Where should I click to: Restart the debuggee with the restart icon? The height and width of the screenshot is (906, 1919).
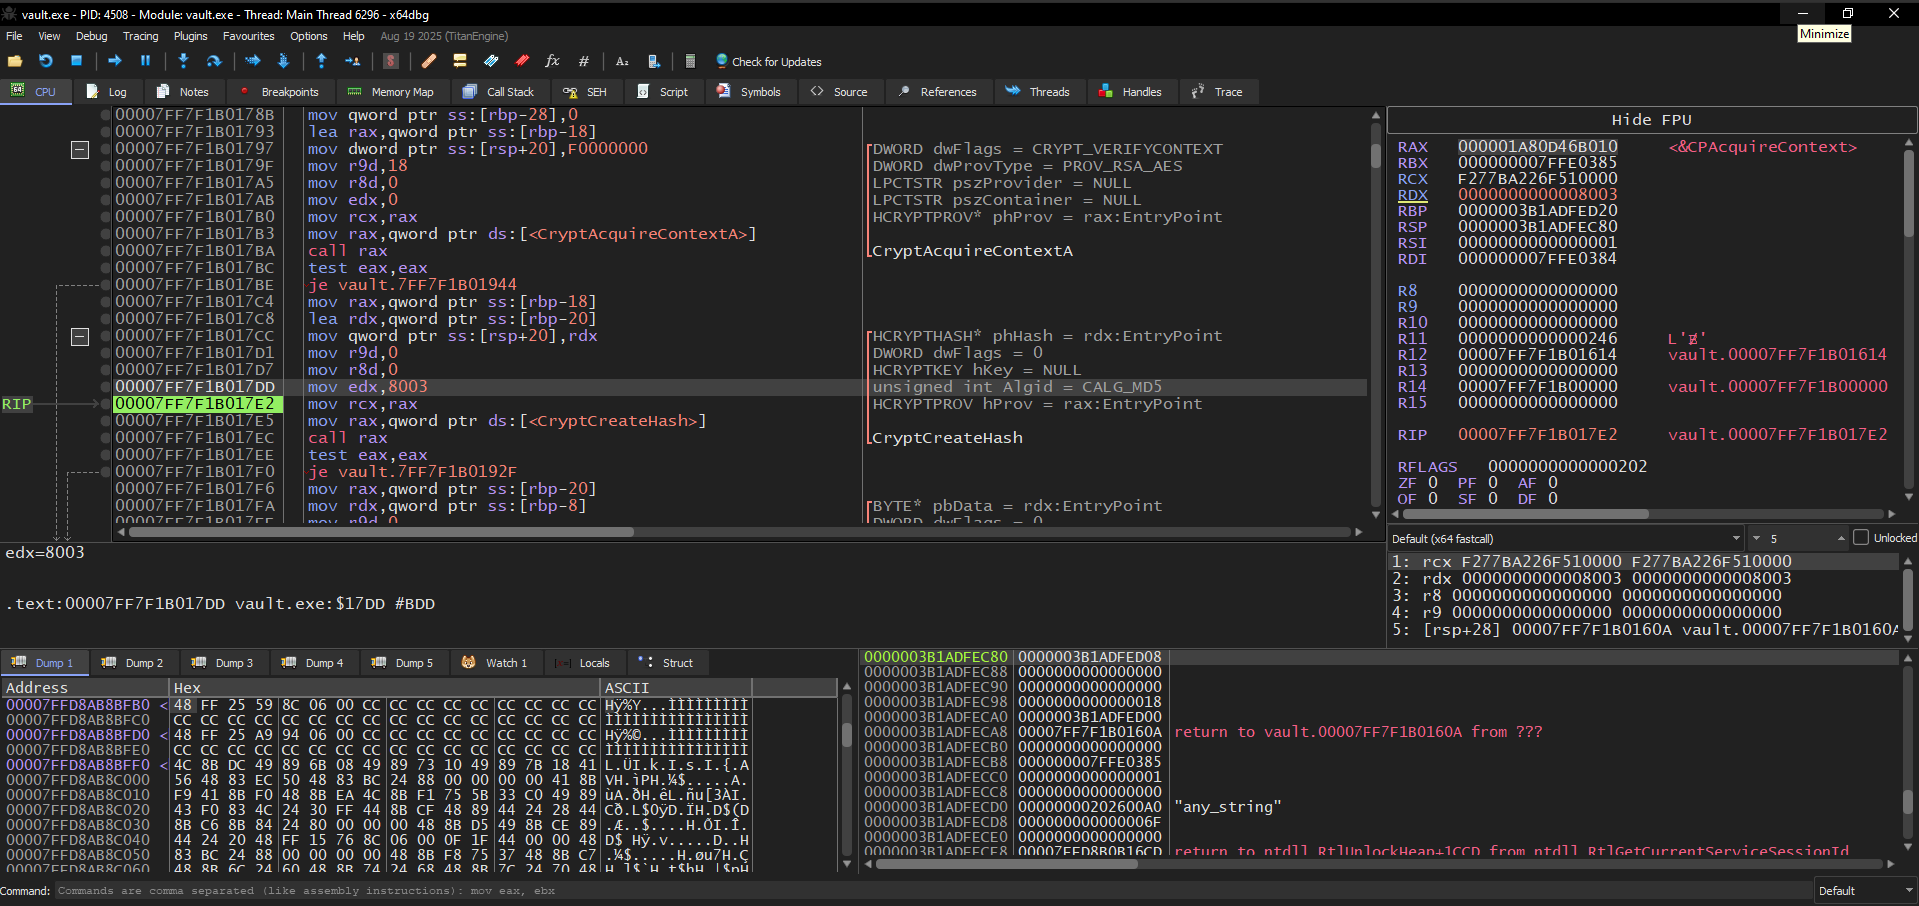46,61
